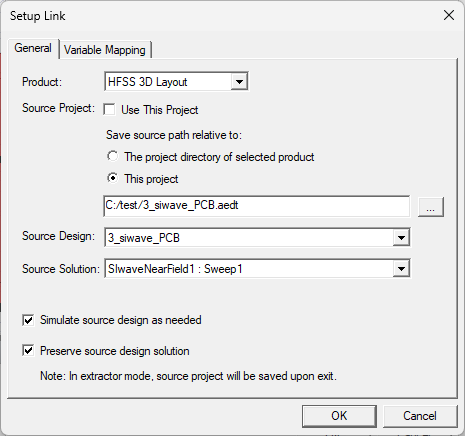
Task: Select the This project radio button
Action: 113,178
